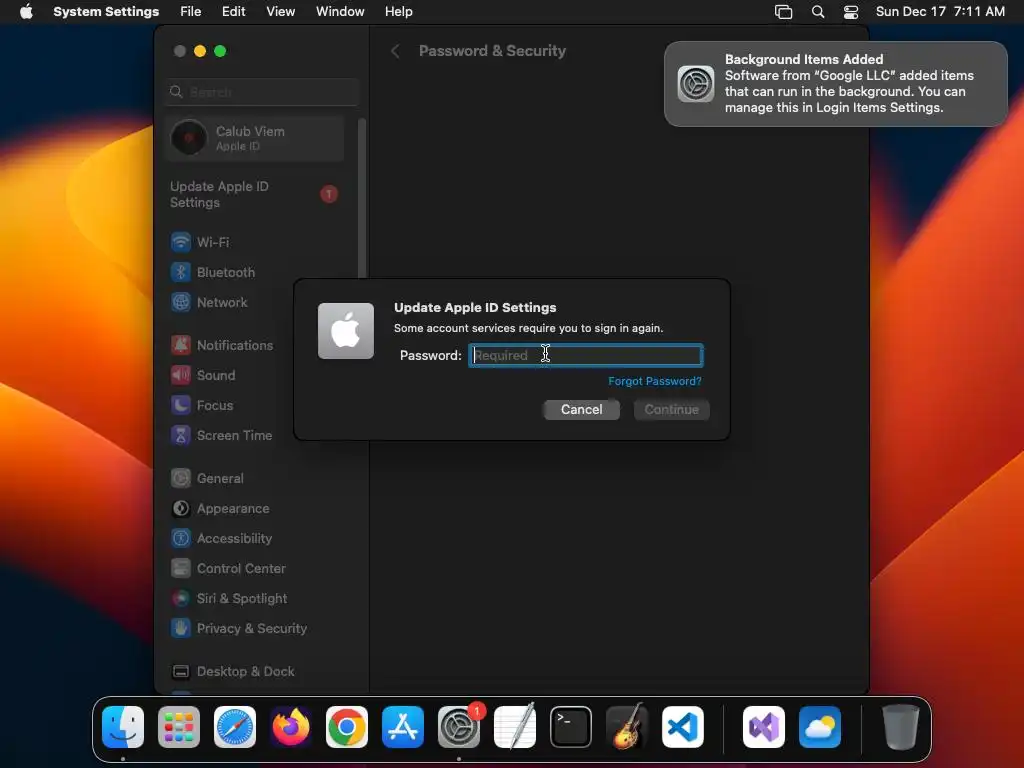Open the Weather app Dock icon
The image size is (1024, 768).
(x=820, y=727)
